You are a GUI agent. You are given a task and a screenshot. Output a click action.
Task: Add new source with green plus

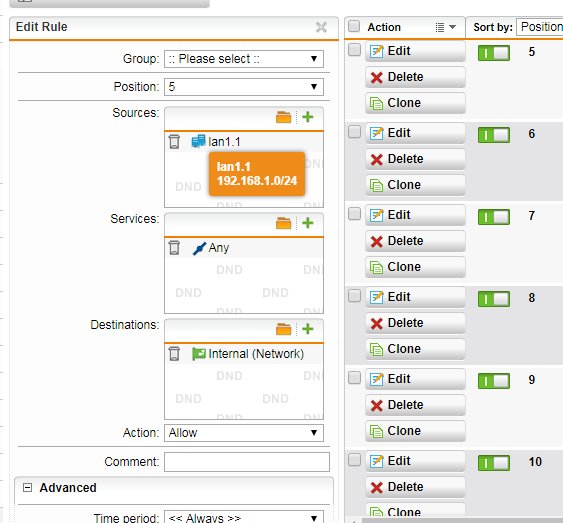308,117
